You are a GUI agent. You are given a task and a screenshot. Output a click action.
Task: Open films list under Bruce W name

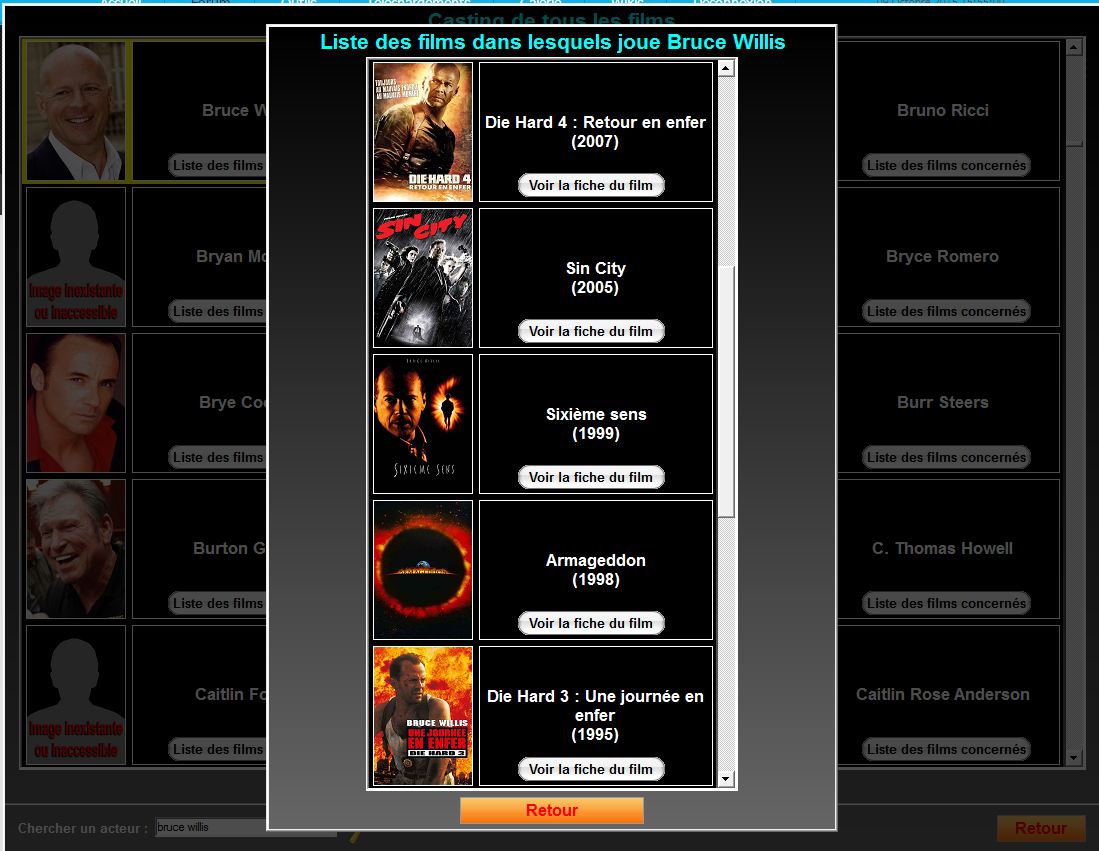(x=217, y=165)
